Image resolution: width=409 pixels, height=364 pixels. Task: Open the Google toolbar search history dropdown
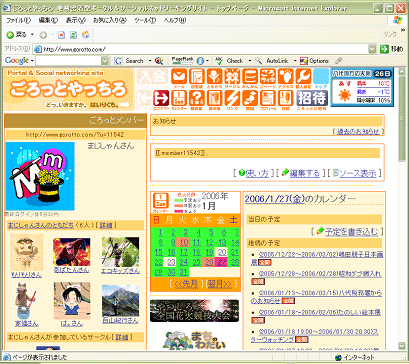tap(105, 61)
